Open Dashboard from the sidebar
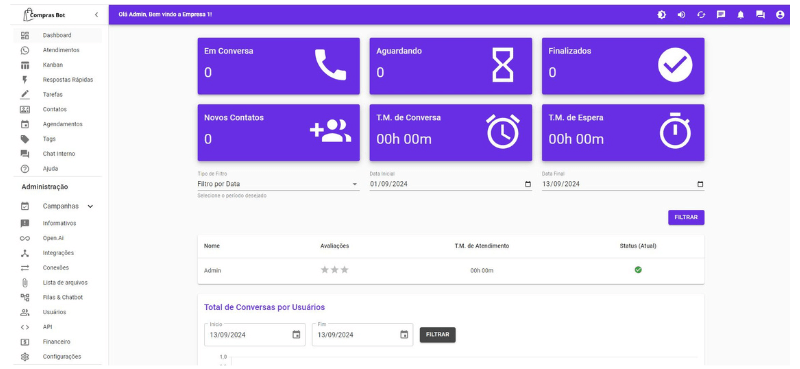Screen dimensions: 800x369 click(x=58, y=35)
